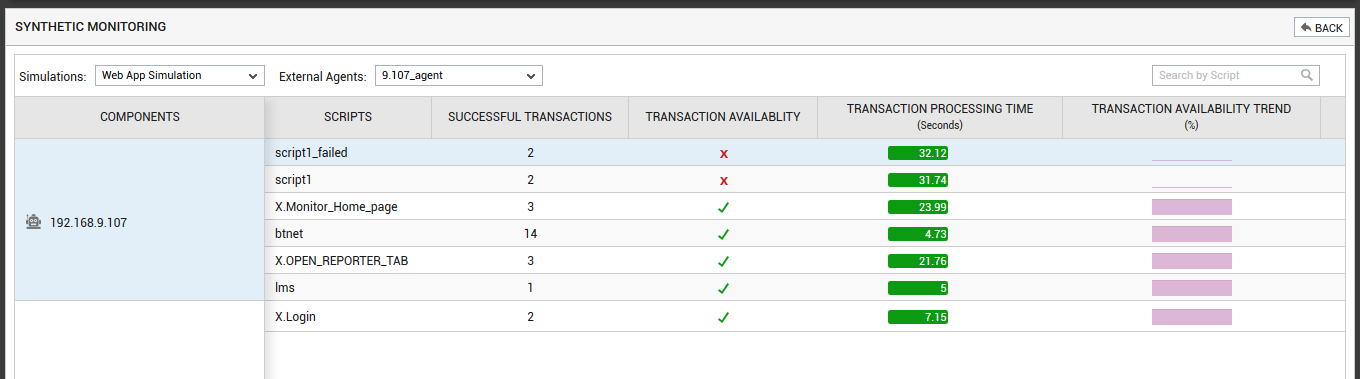Open the lms script
This screenshot has height=379, width=1360.
point(284,288)
